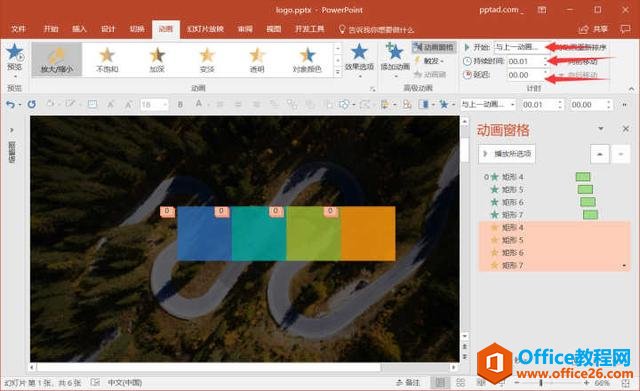Click 播放所选项 play selected button
This screenshot has width=640, height=391.
(x=507, y=154)
